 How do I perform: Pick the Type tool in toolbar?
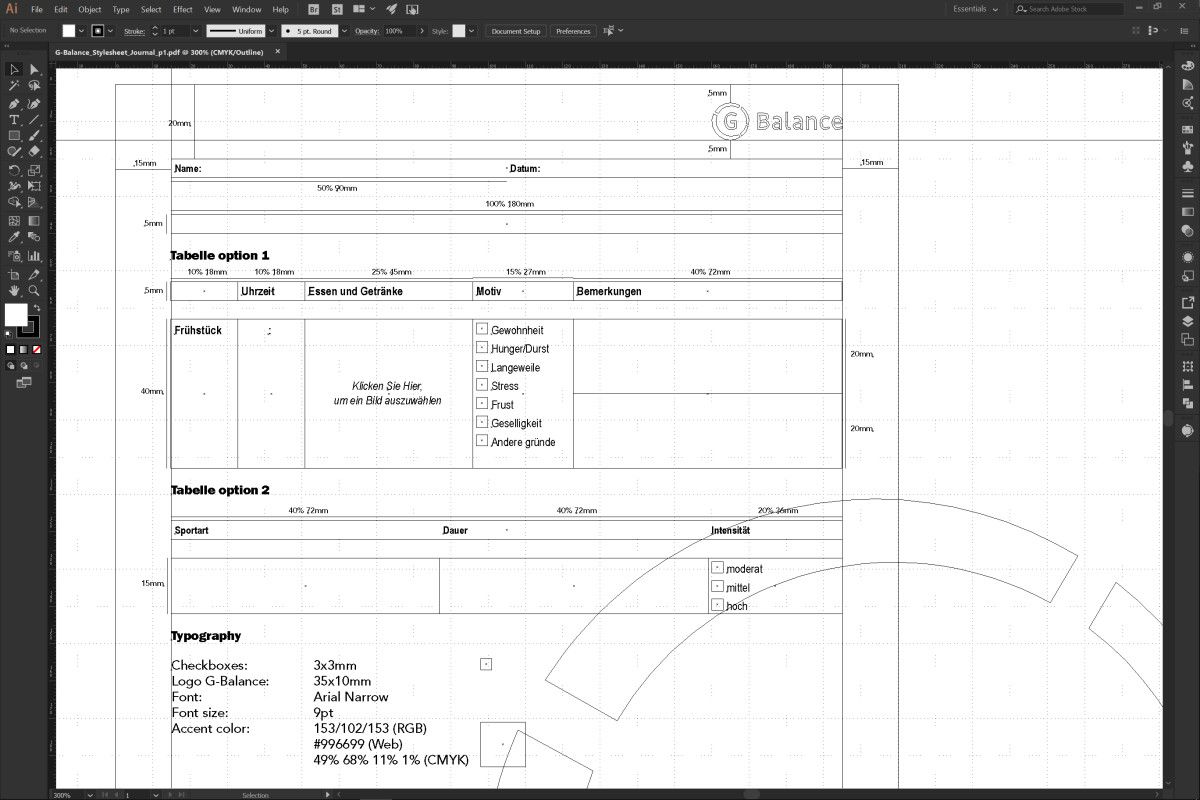(x=14, y=119)
